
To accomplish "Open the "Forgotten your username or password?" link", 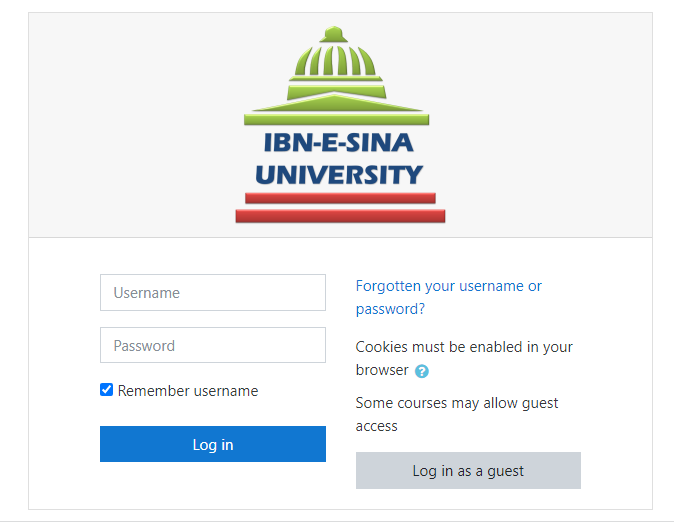I will (x=448, y=286).
